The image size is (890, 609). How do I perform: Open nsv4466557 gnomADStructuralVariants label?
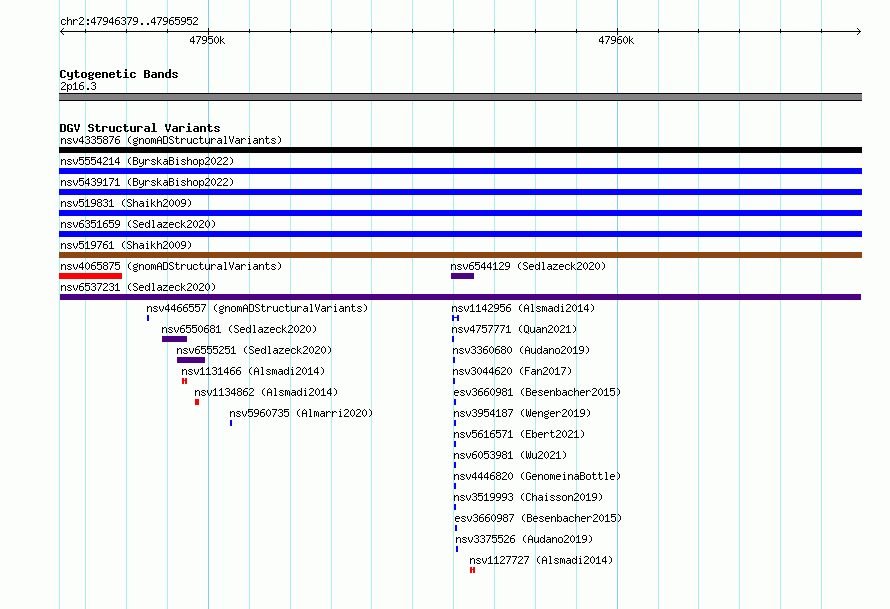(257, 308)
